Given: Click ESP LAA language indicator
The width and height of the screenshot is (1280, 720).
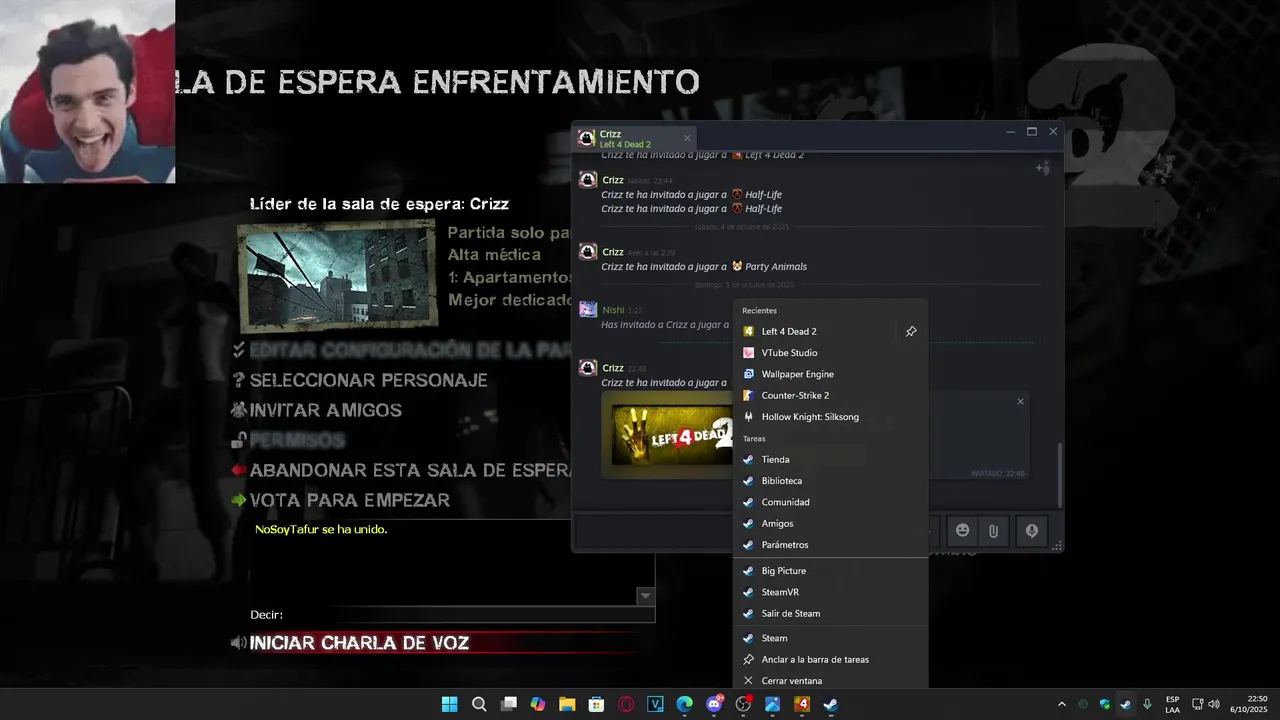Looking at the screenshot, I should pos(1172,704).
